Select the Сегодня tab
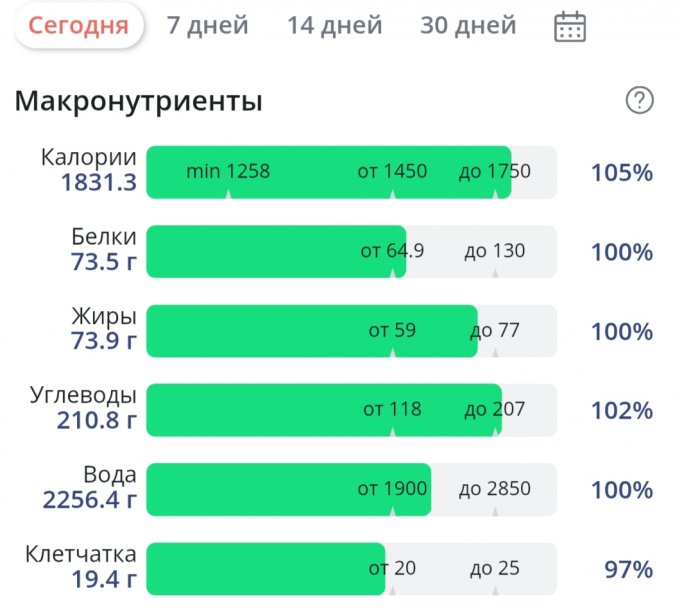The height and width of the screenshot is (613, 680). pyautogui.click(x=78, y=25)
